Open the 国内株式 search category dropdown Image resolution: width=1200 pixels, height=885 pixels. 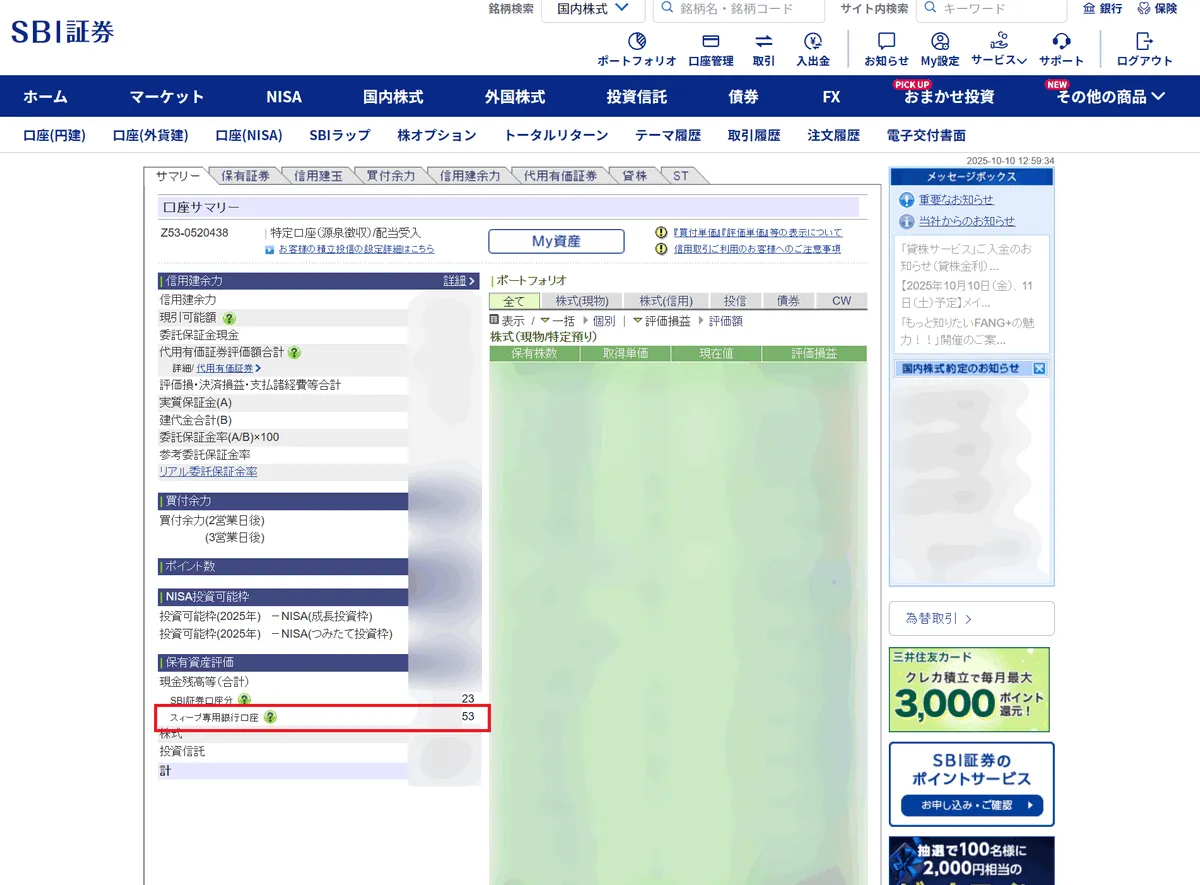593,9
